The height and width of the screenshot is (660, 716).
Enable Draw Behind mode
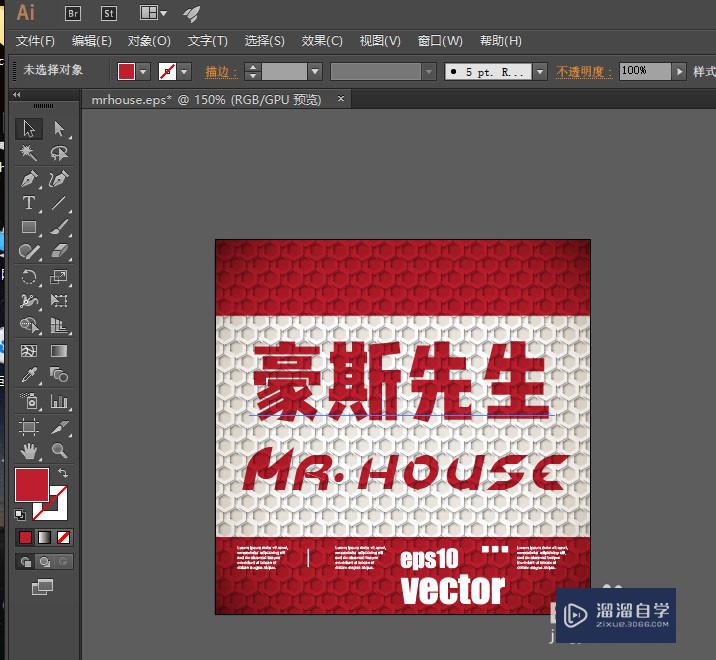[44, 561]
